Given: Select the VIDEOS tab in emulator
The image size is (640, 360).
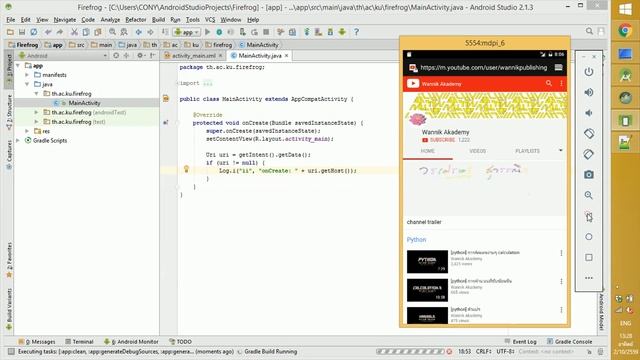Looking at the screenshot, I should pyautogui.click(x=477, y=151).
